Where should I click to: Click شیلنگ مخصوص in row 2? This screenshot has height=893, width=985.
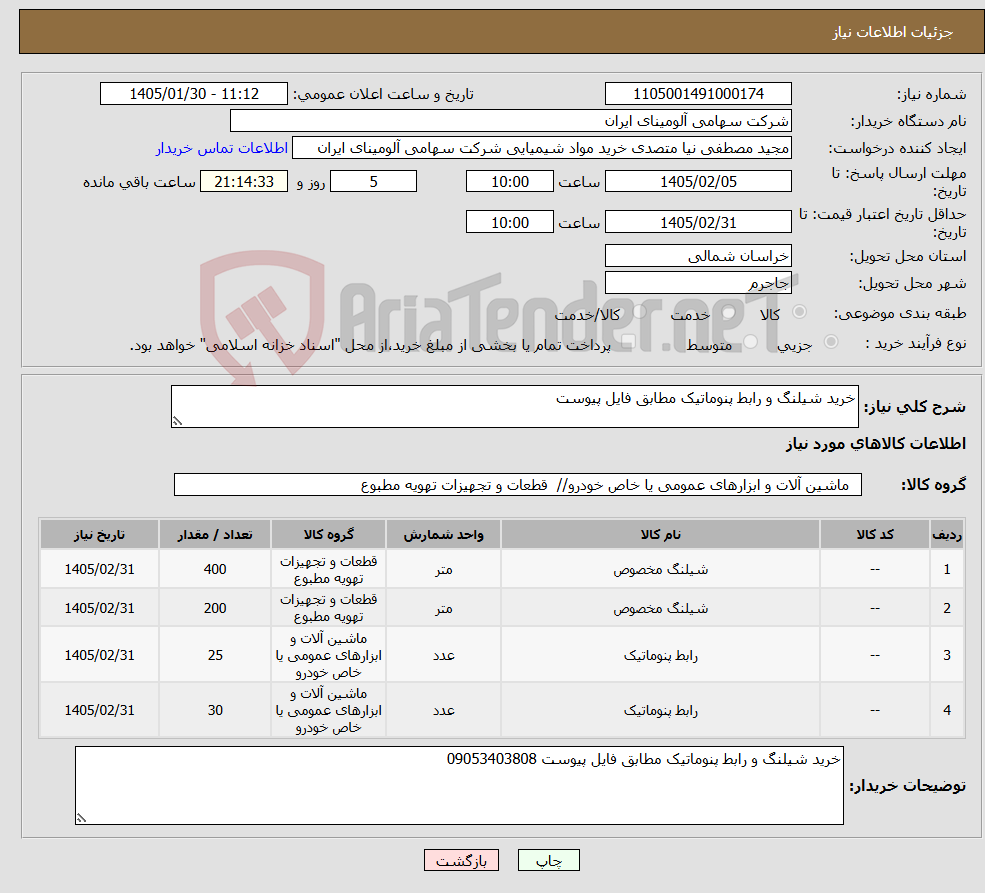660,609
